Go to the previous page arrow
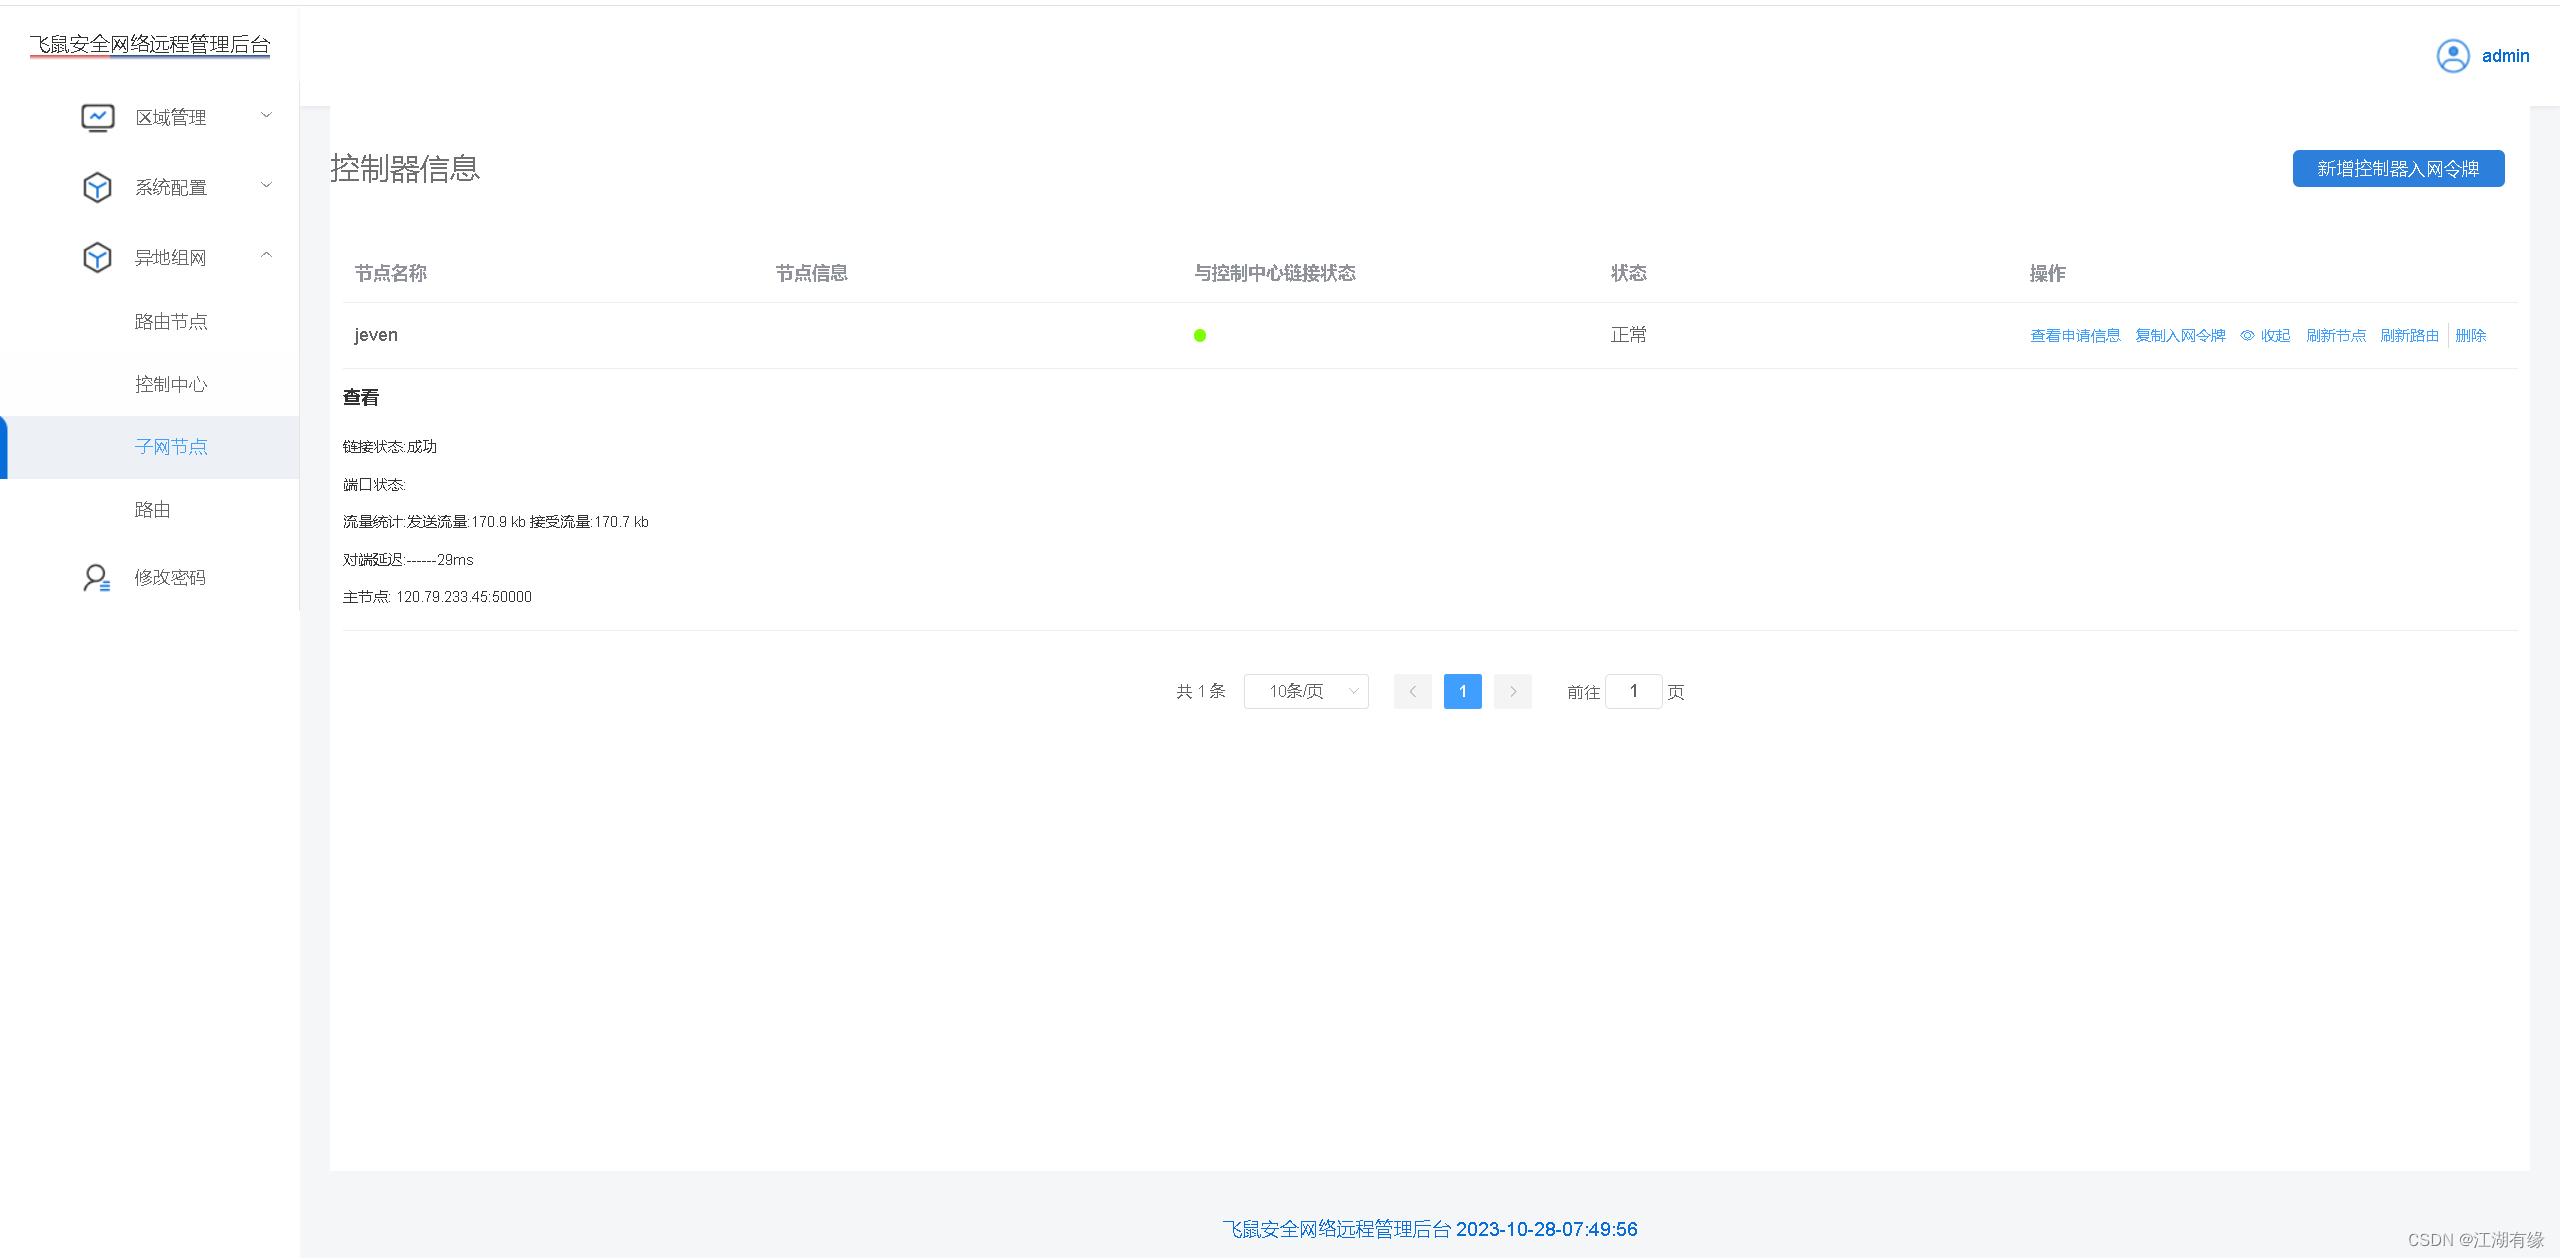This screenshot has width=2560, height=1258. 1412,691
